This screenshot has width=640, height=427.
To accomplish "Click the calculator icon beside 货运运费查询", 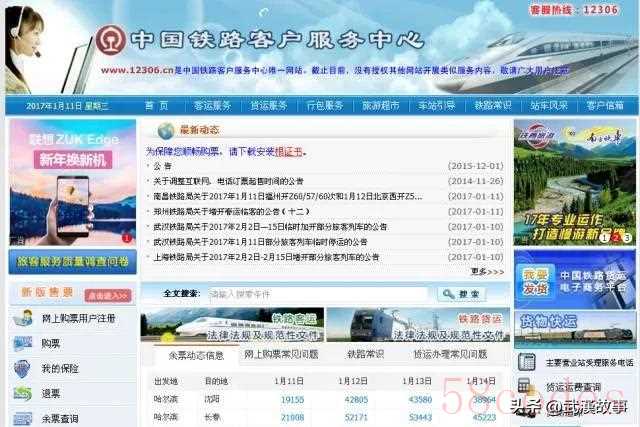I will [525, 387].
